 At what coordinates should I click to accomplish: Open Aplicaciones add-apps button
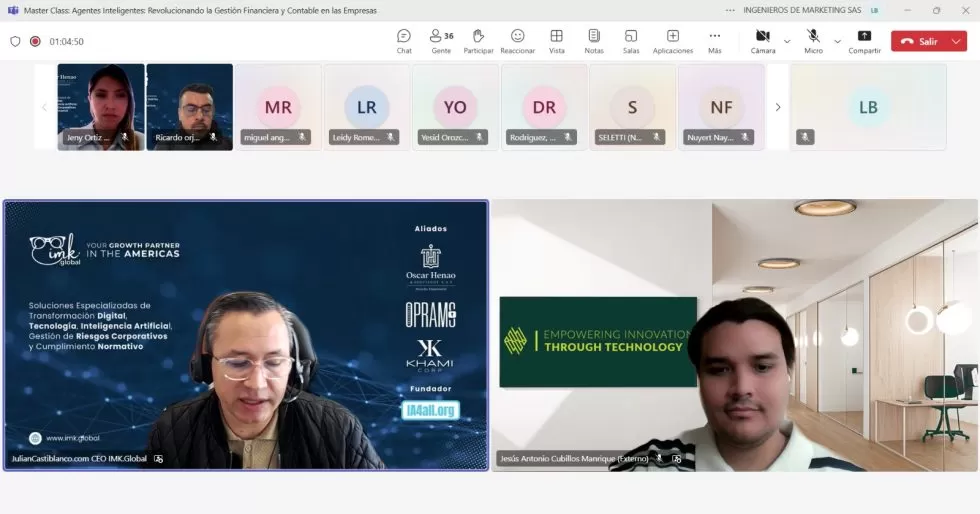672,41
